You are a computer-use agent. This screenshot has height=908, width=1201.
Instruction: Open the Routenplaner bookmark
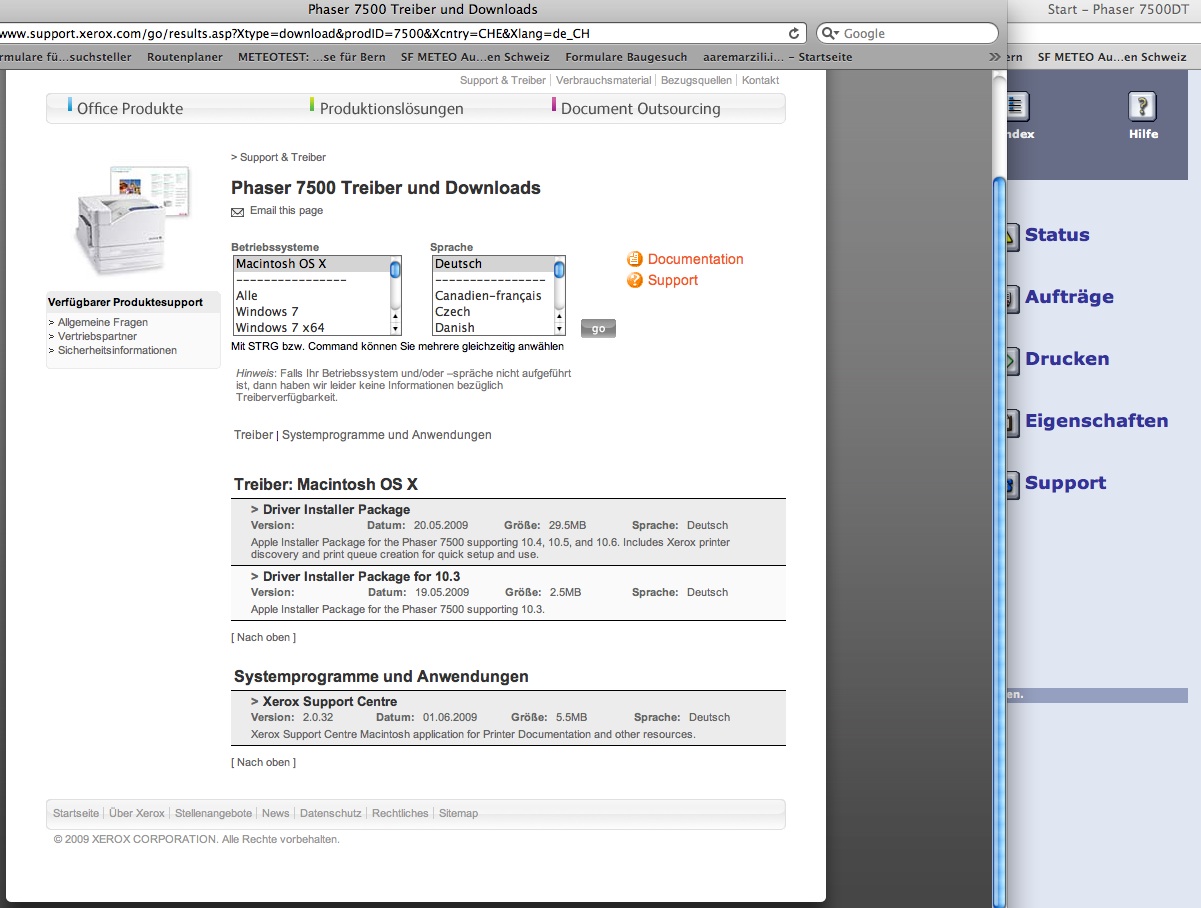point(184,57)
